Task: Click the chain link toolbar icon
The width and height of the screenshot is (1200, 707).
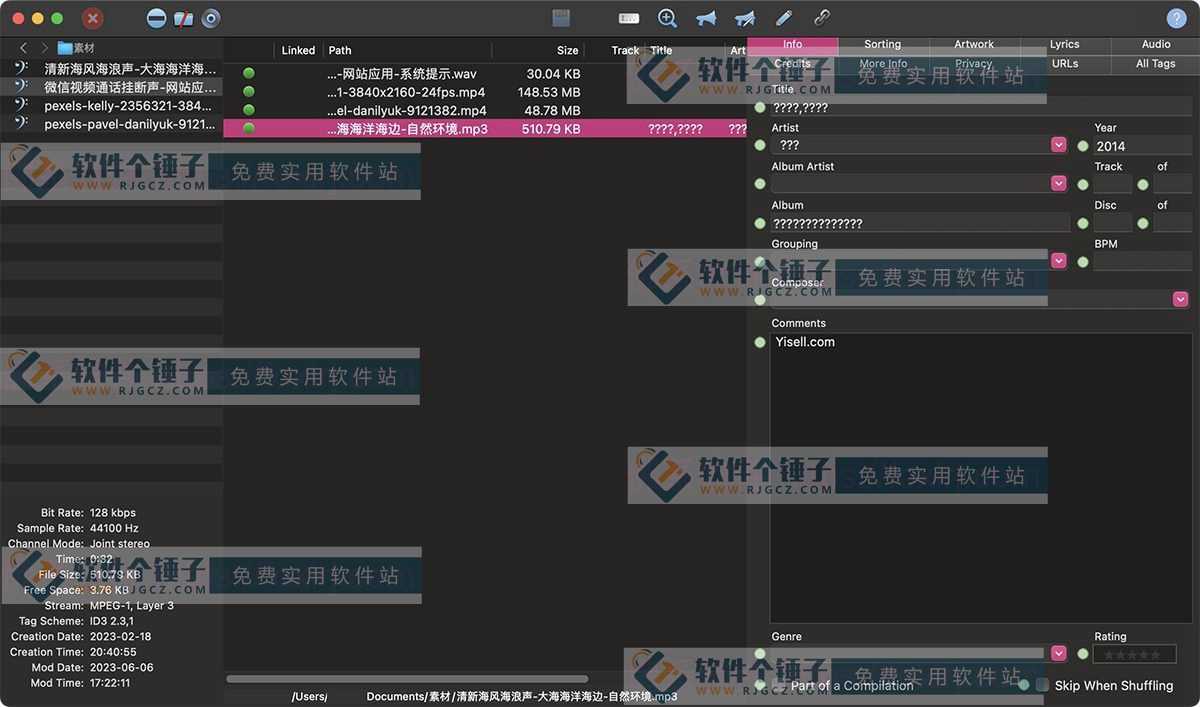Action: [x=822, y=18]
